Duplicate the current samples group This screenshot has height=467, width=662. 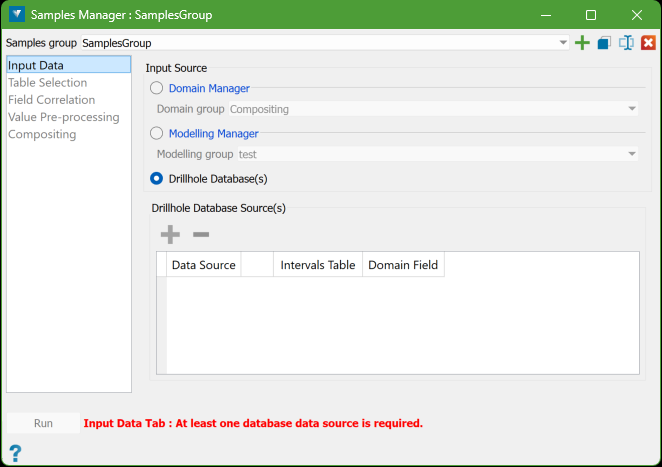604,43
